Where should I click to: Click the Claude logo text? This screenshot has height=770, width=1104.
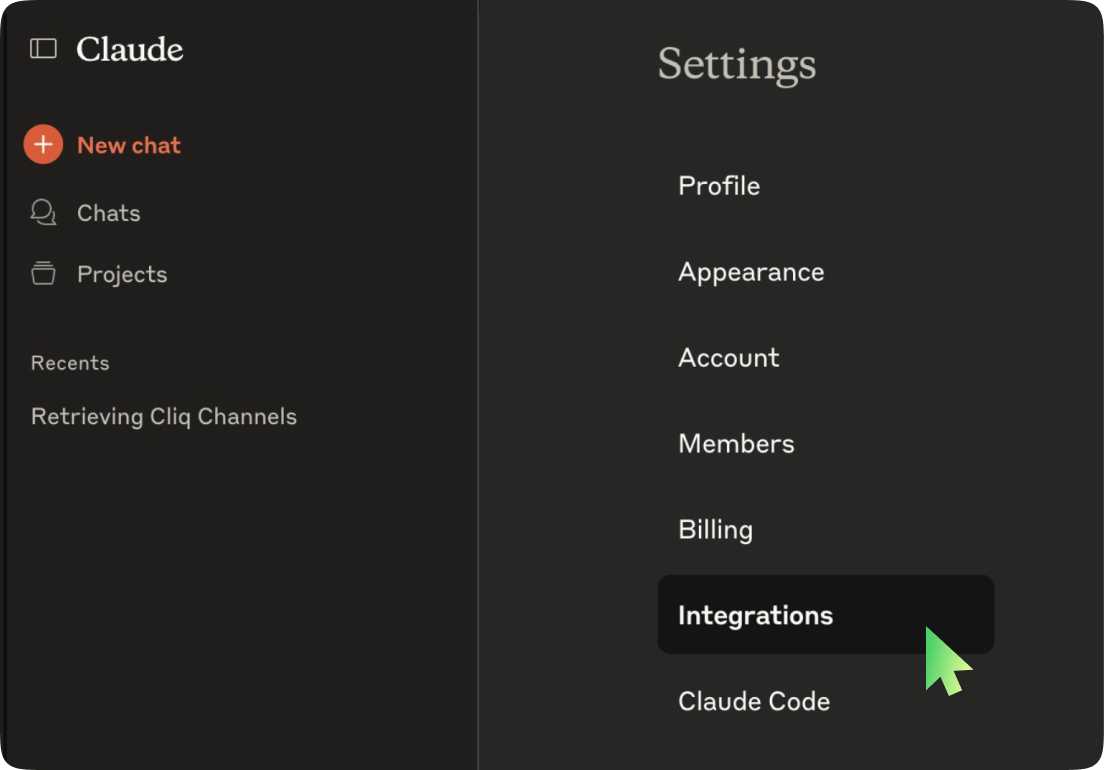130,49
